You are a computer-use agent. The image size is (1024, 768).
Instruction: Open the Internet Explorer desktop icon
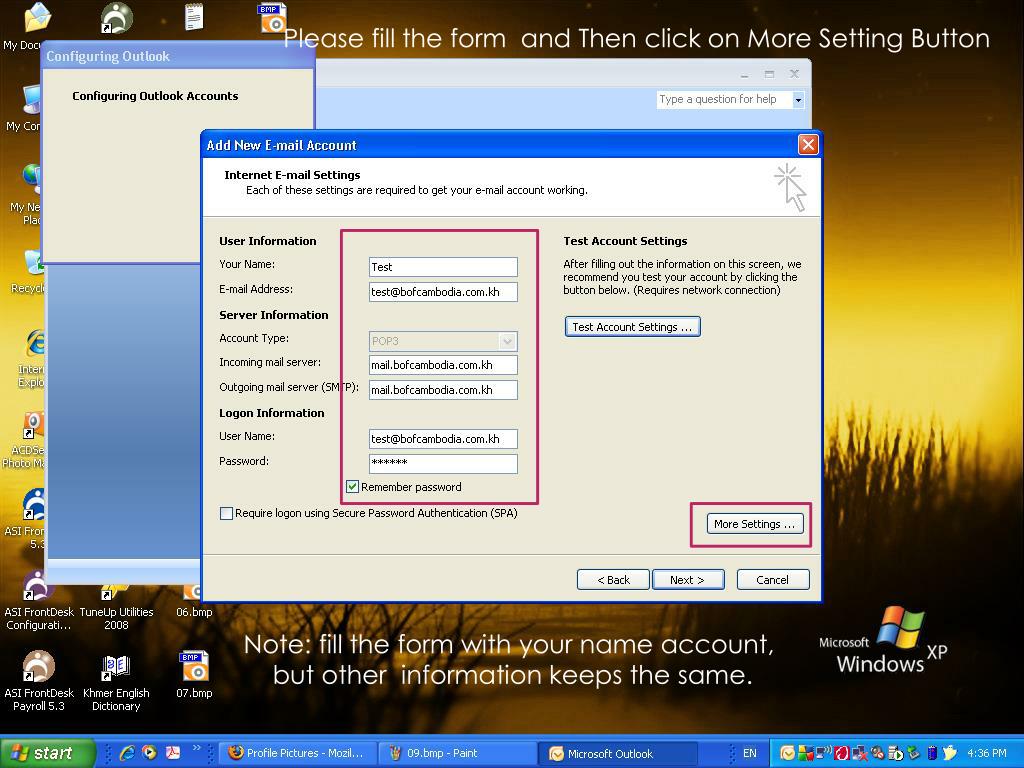(34, 359)
